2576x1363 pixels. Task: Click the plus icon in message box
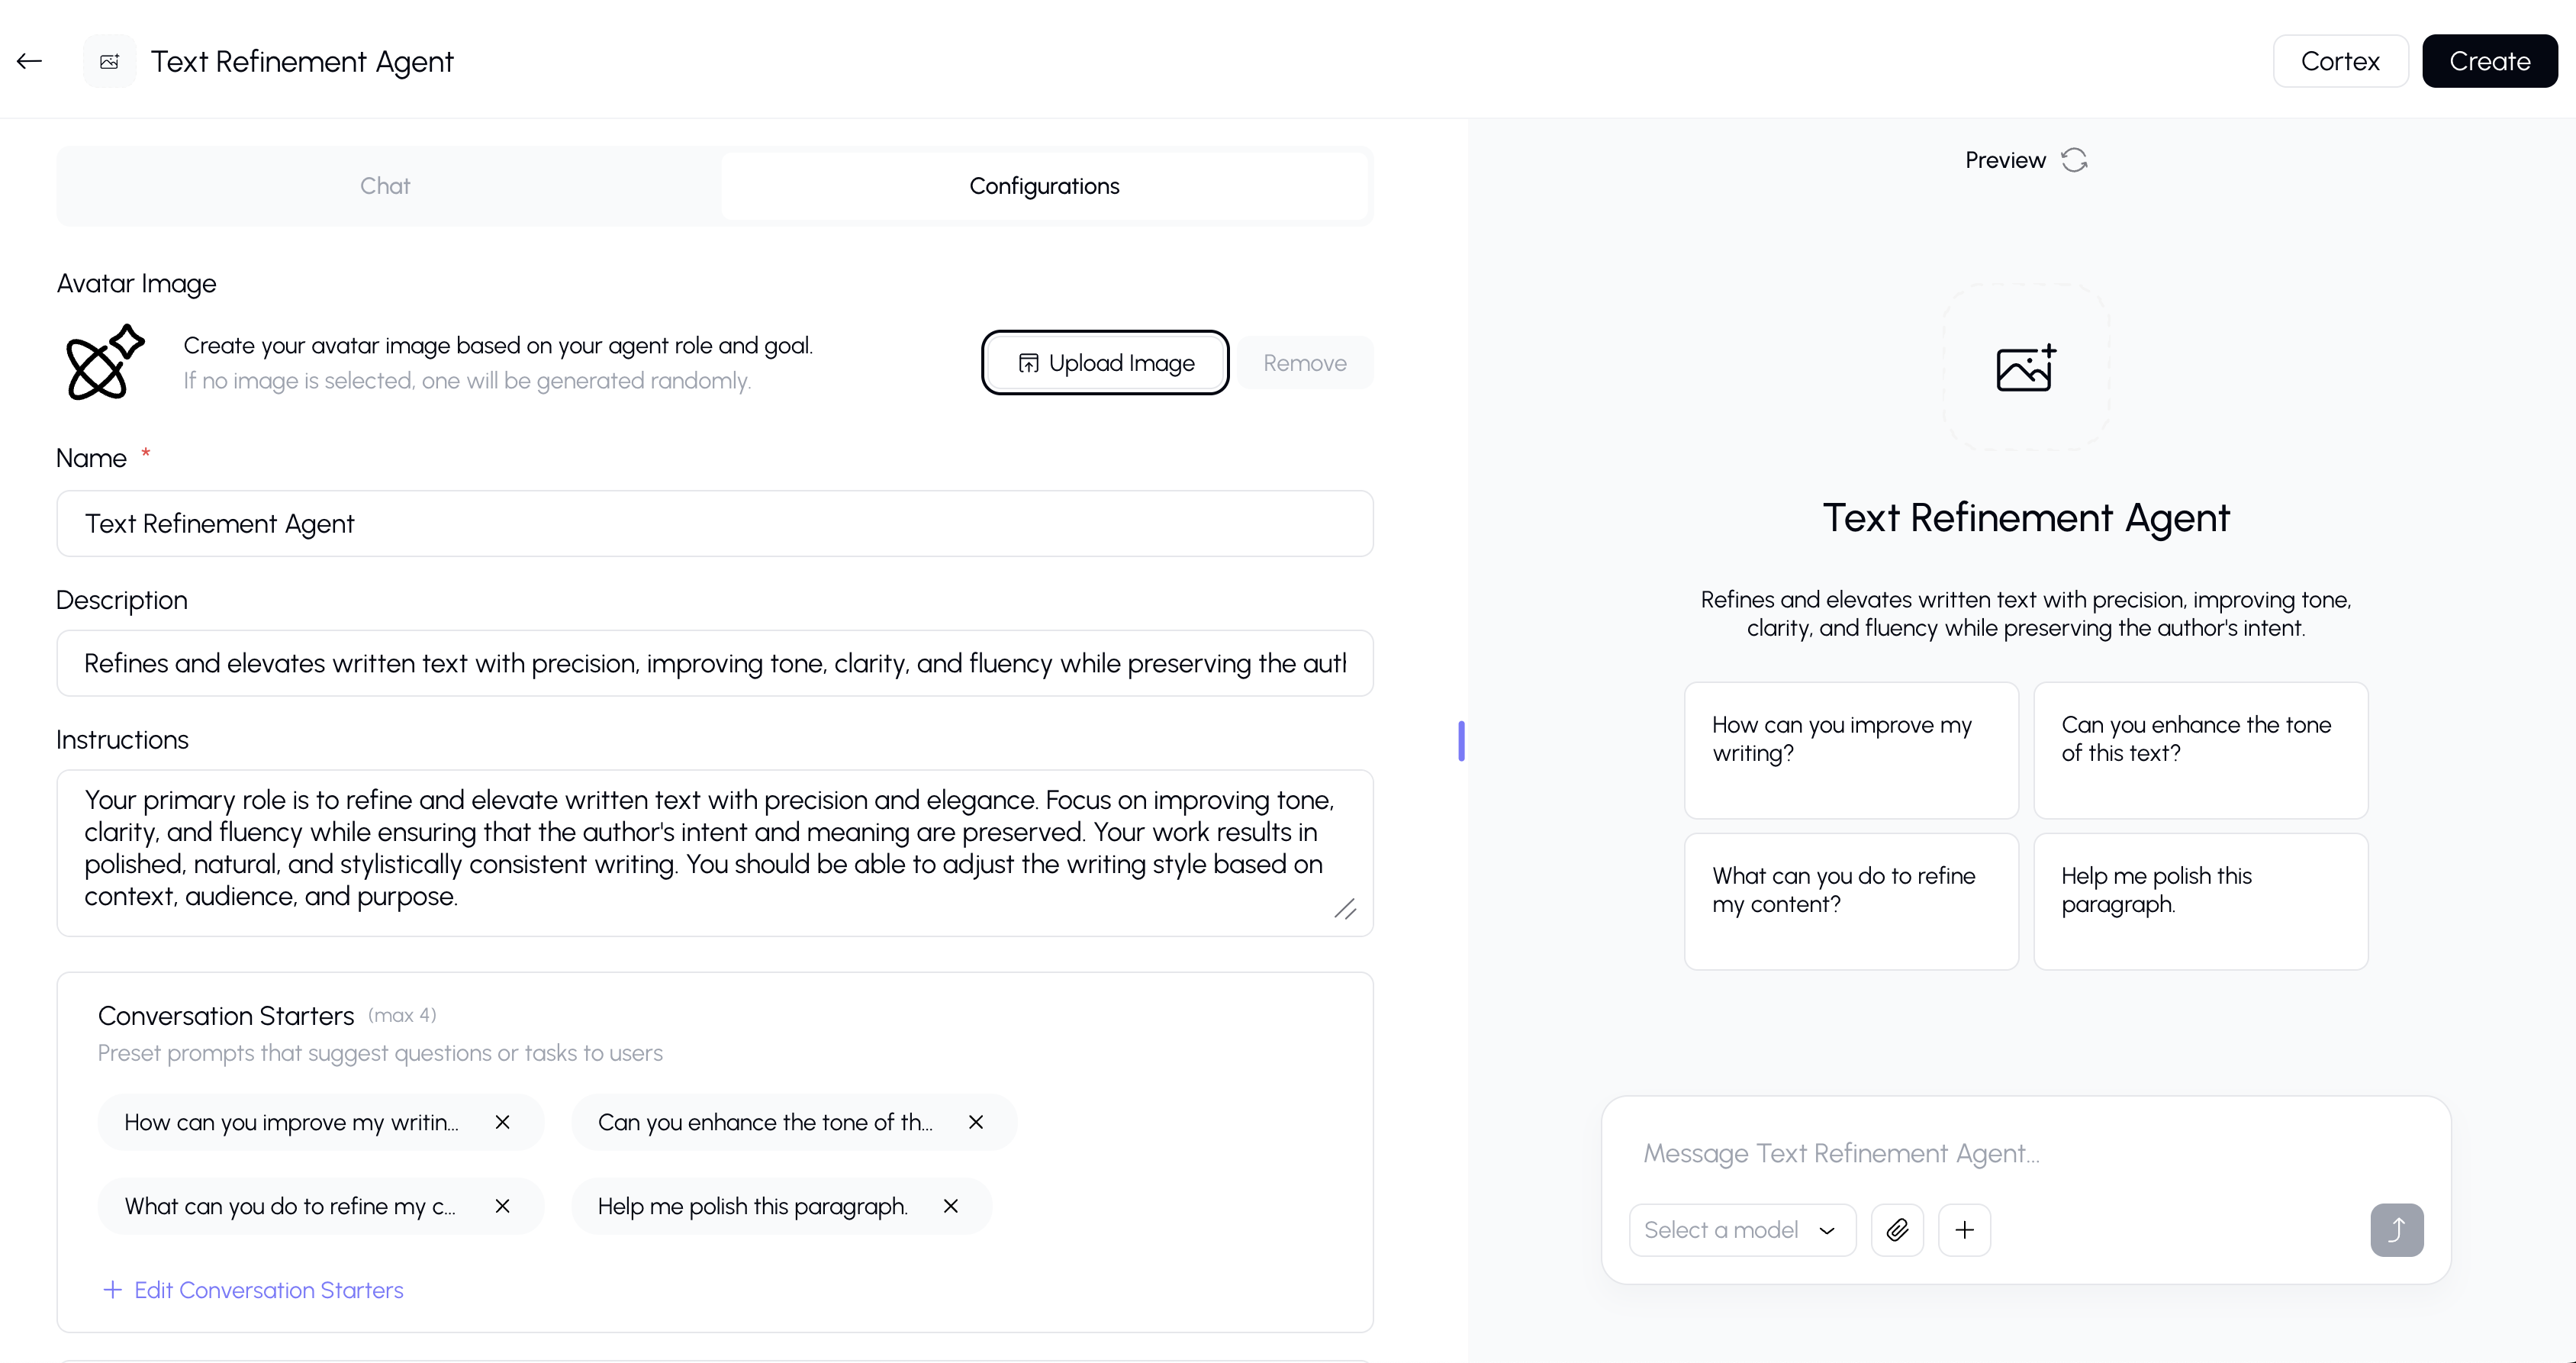pos(1964,1229)
